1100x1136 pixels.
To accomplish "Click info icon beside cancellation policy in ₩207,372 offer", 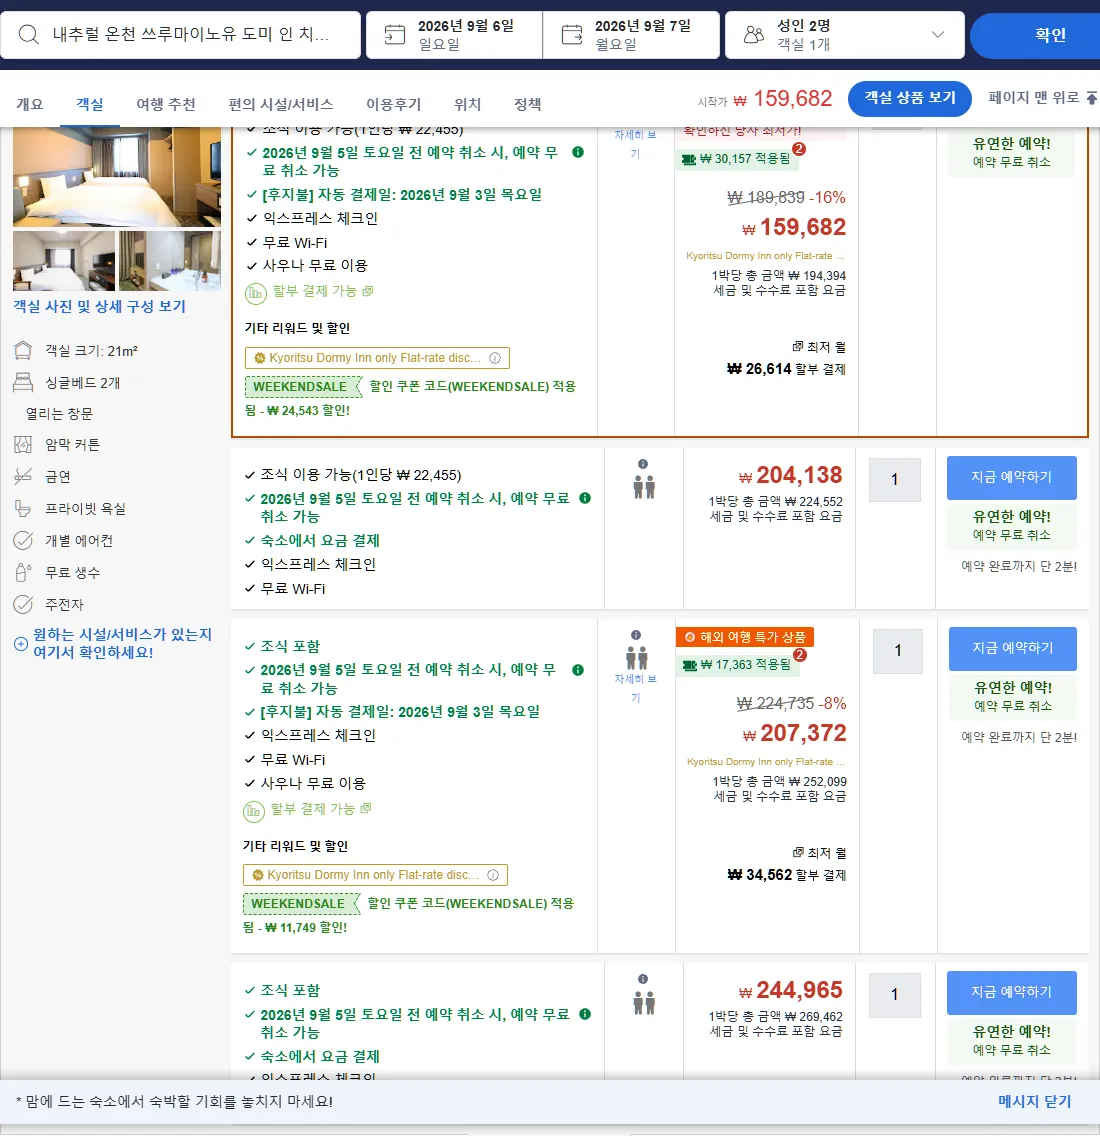I will tap(578, 670).
